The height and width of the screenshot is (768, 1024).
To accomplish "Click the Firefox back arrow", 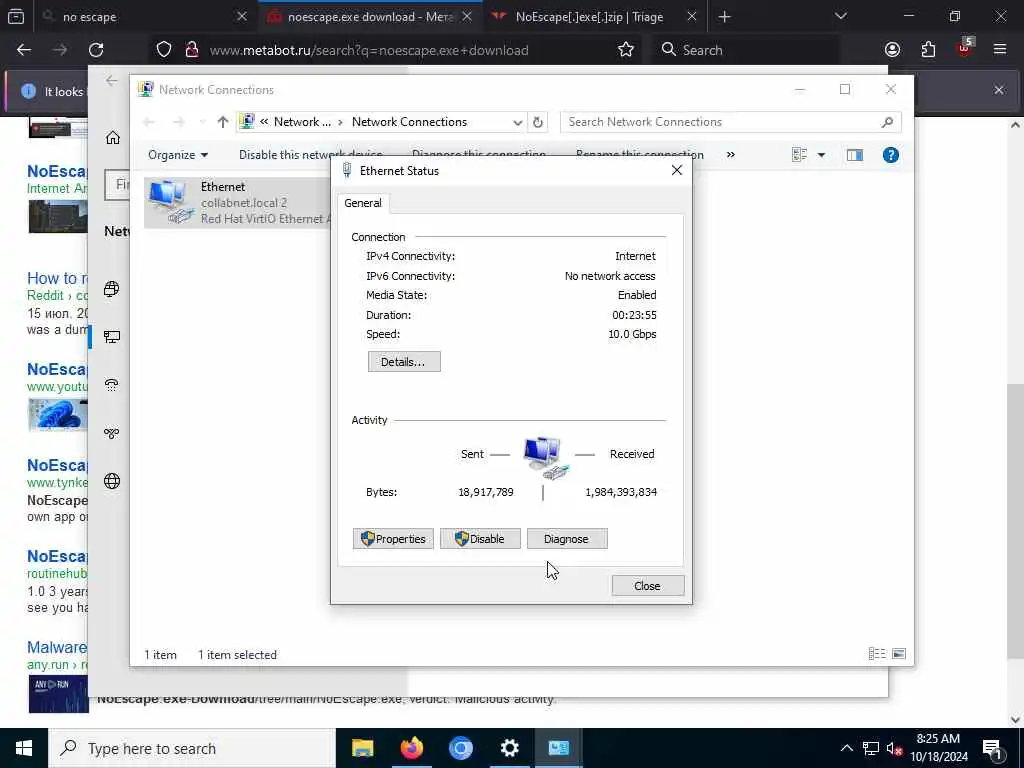I will (x=24, y=50).
